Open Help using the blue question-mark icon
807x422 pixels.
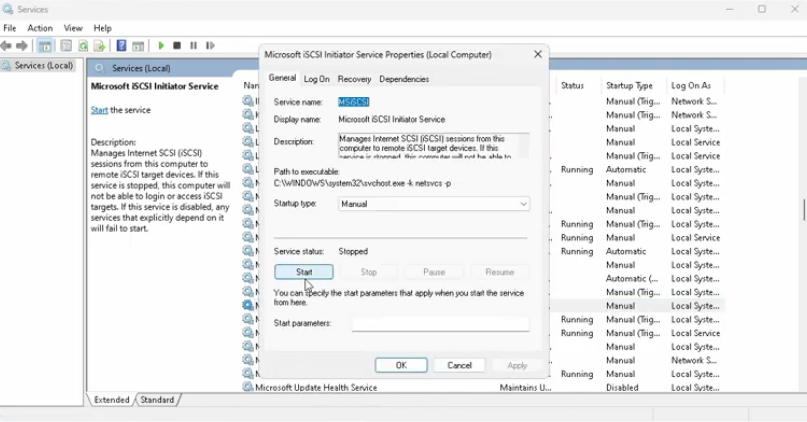121,46
